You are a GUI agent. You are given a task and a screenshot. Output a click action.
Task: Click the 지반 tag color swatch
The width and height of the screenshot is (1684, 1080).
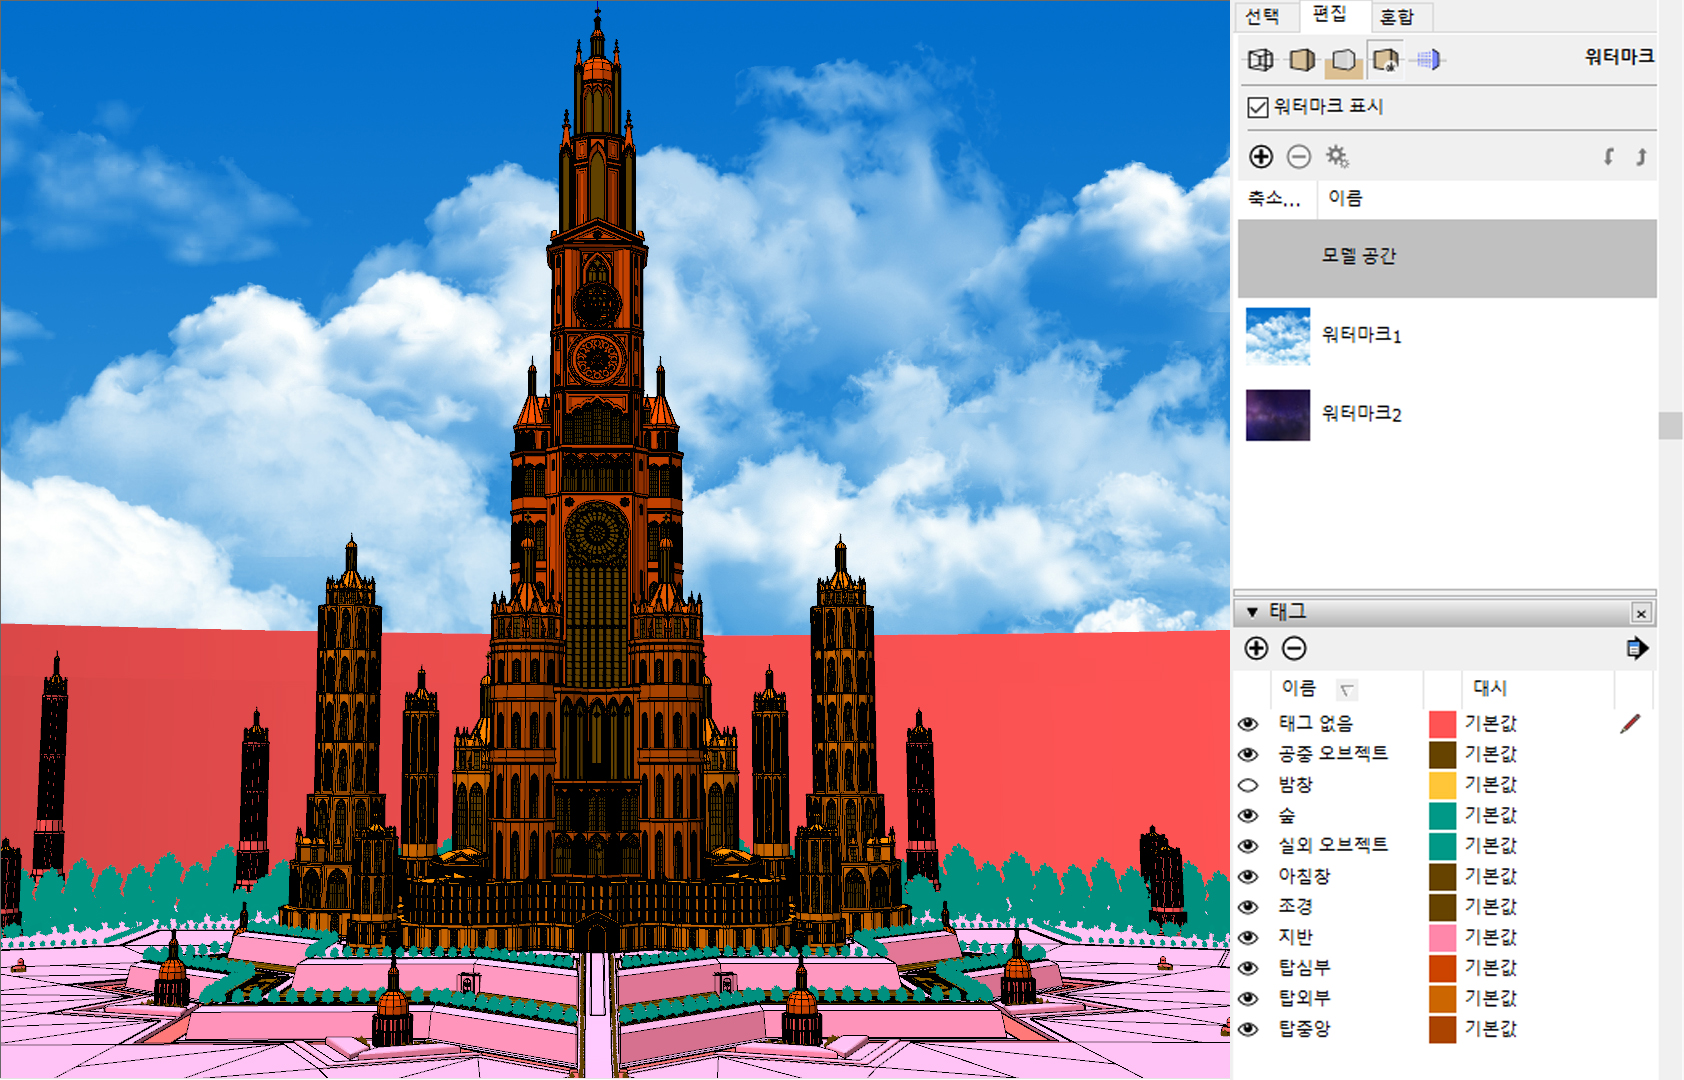pos(1442,938)
